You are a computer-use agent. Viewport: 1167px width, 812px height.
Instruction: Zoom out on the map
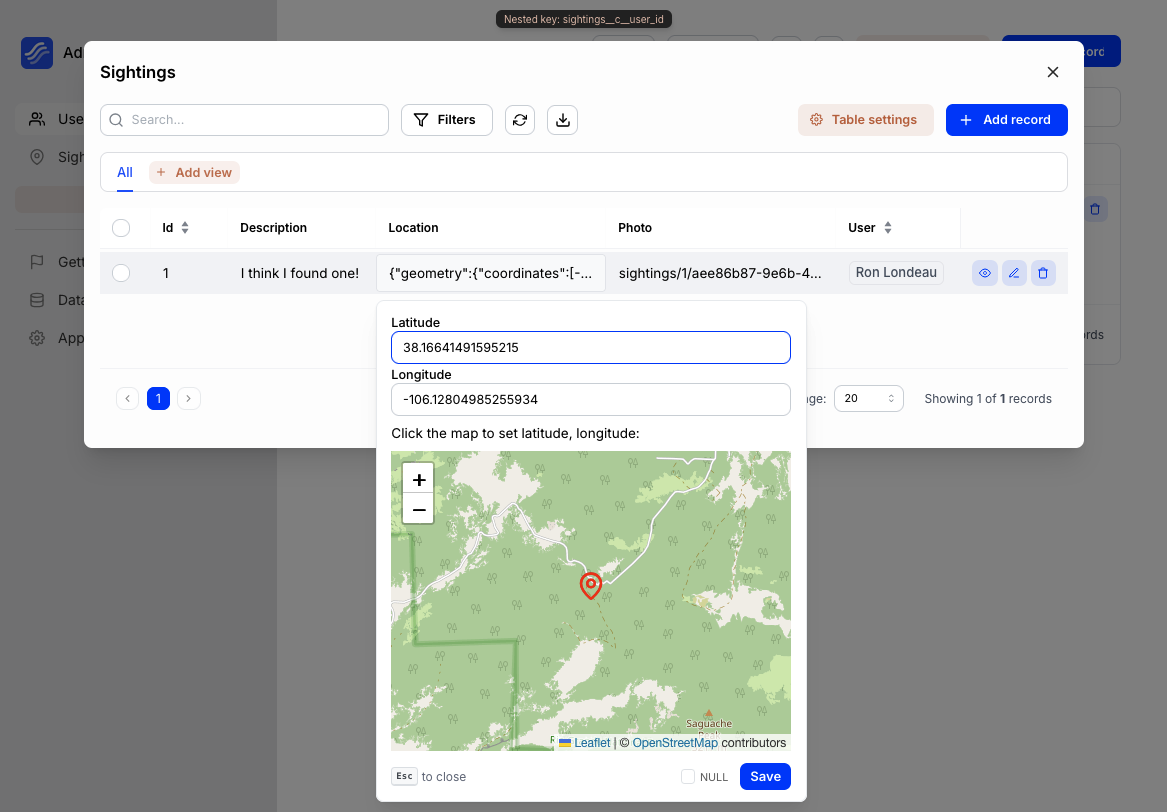click(418, 509)
